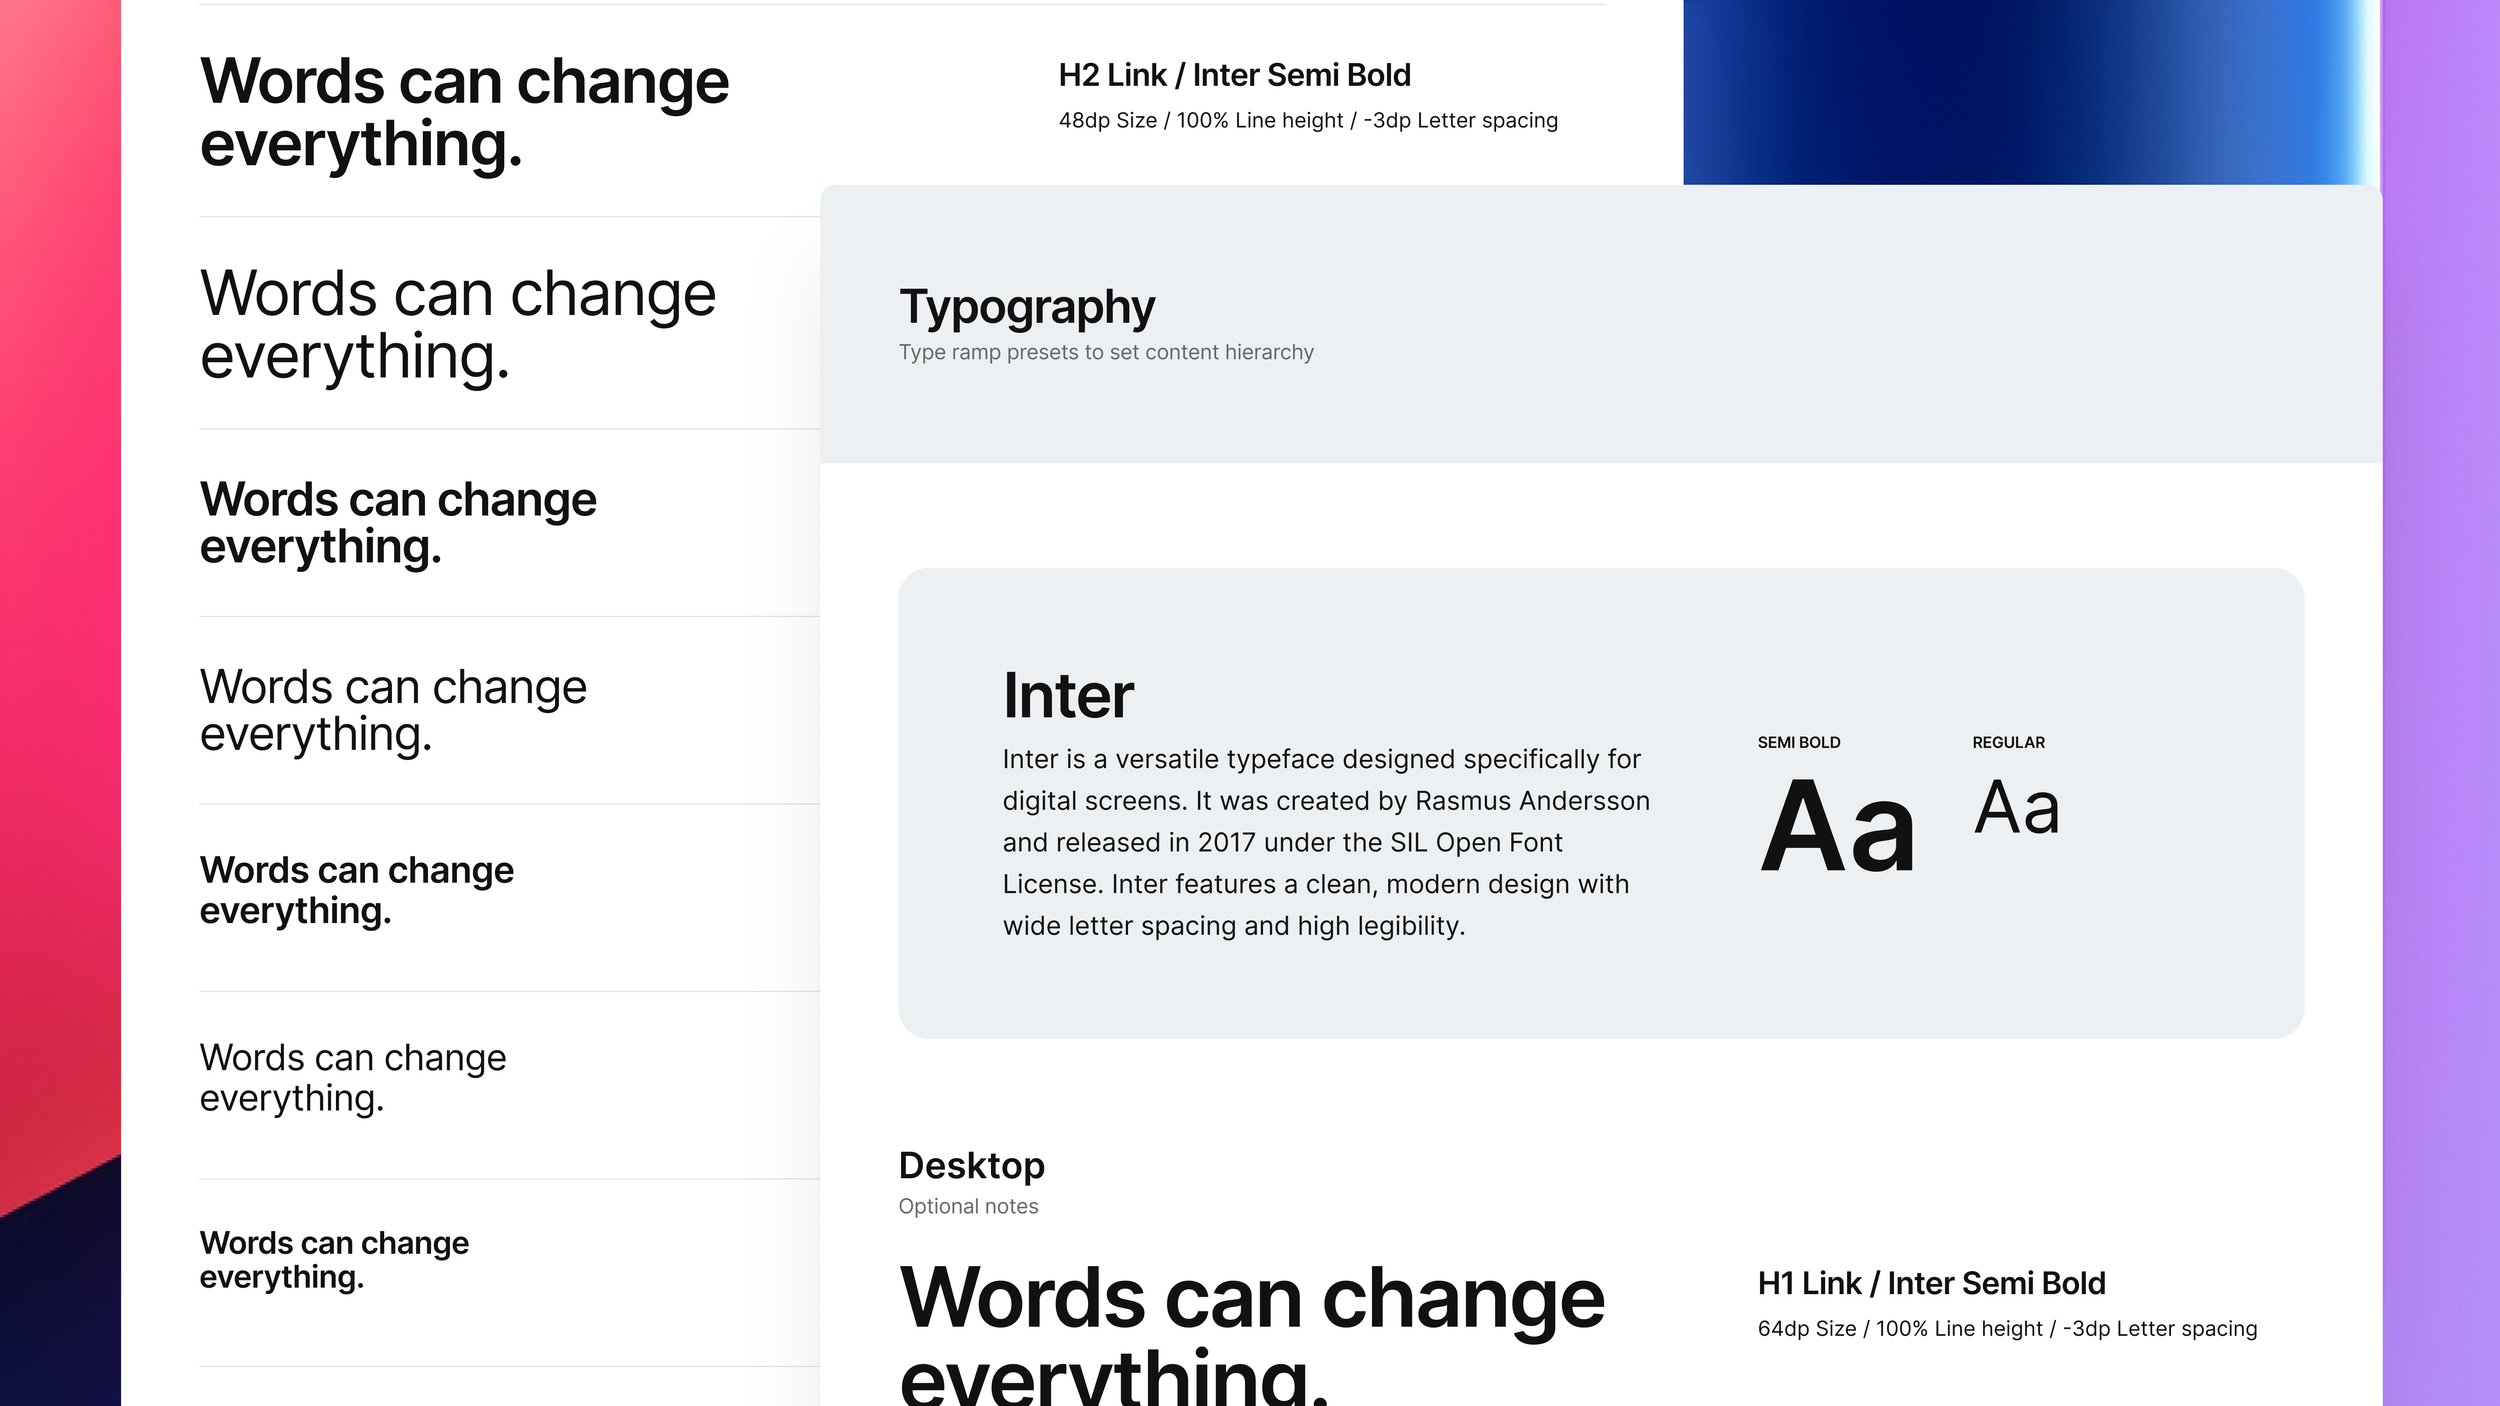The width and height of the screenshot is (2500, 1406).
Task: Click the 'REGULAR' label
Action: coord(2008,742)
